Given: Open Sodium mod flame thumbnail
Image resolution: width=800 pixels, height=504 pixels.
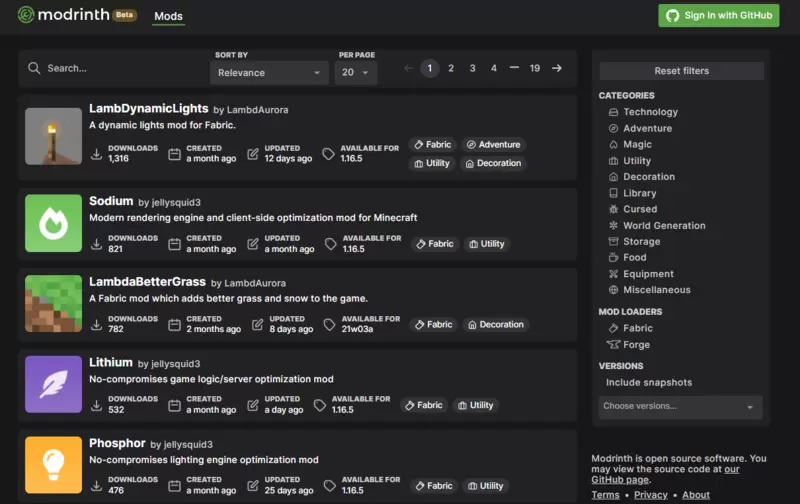Looking at the screenshot, I should [x=54, y=223].
